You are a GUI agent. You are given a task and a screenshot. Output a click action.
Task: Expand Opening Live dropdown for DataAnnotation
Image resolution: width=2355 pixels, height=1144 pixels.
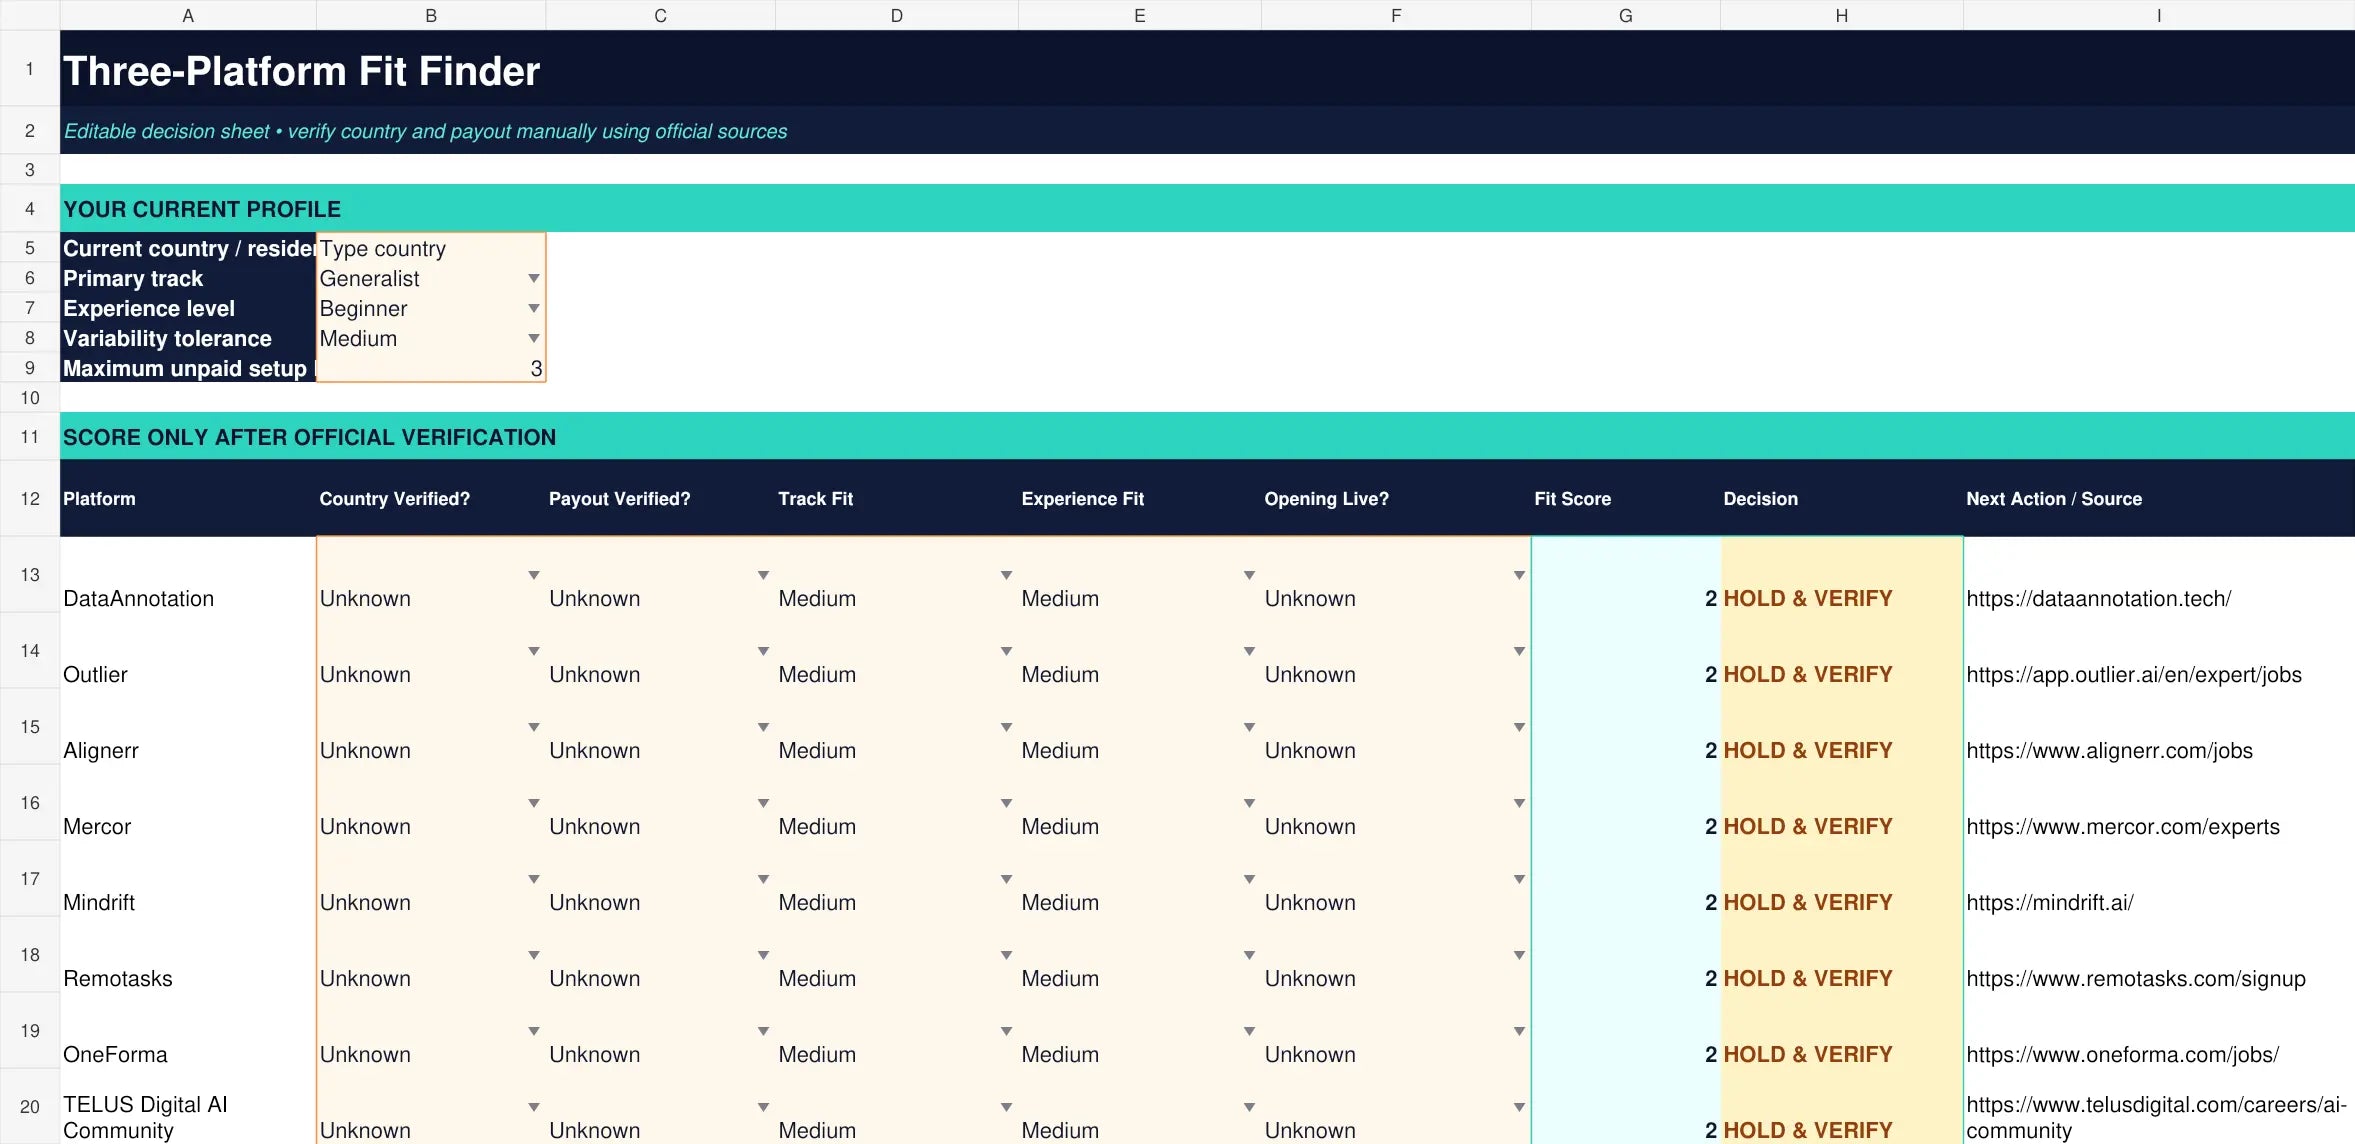pyautogui.click(x=1519, y=575)
